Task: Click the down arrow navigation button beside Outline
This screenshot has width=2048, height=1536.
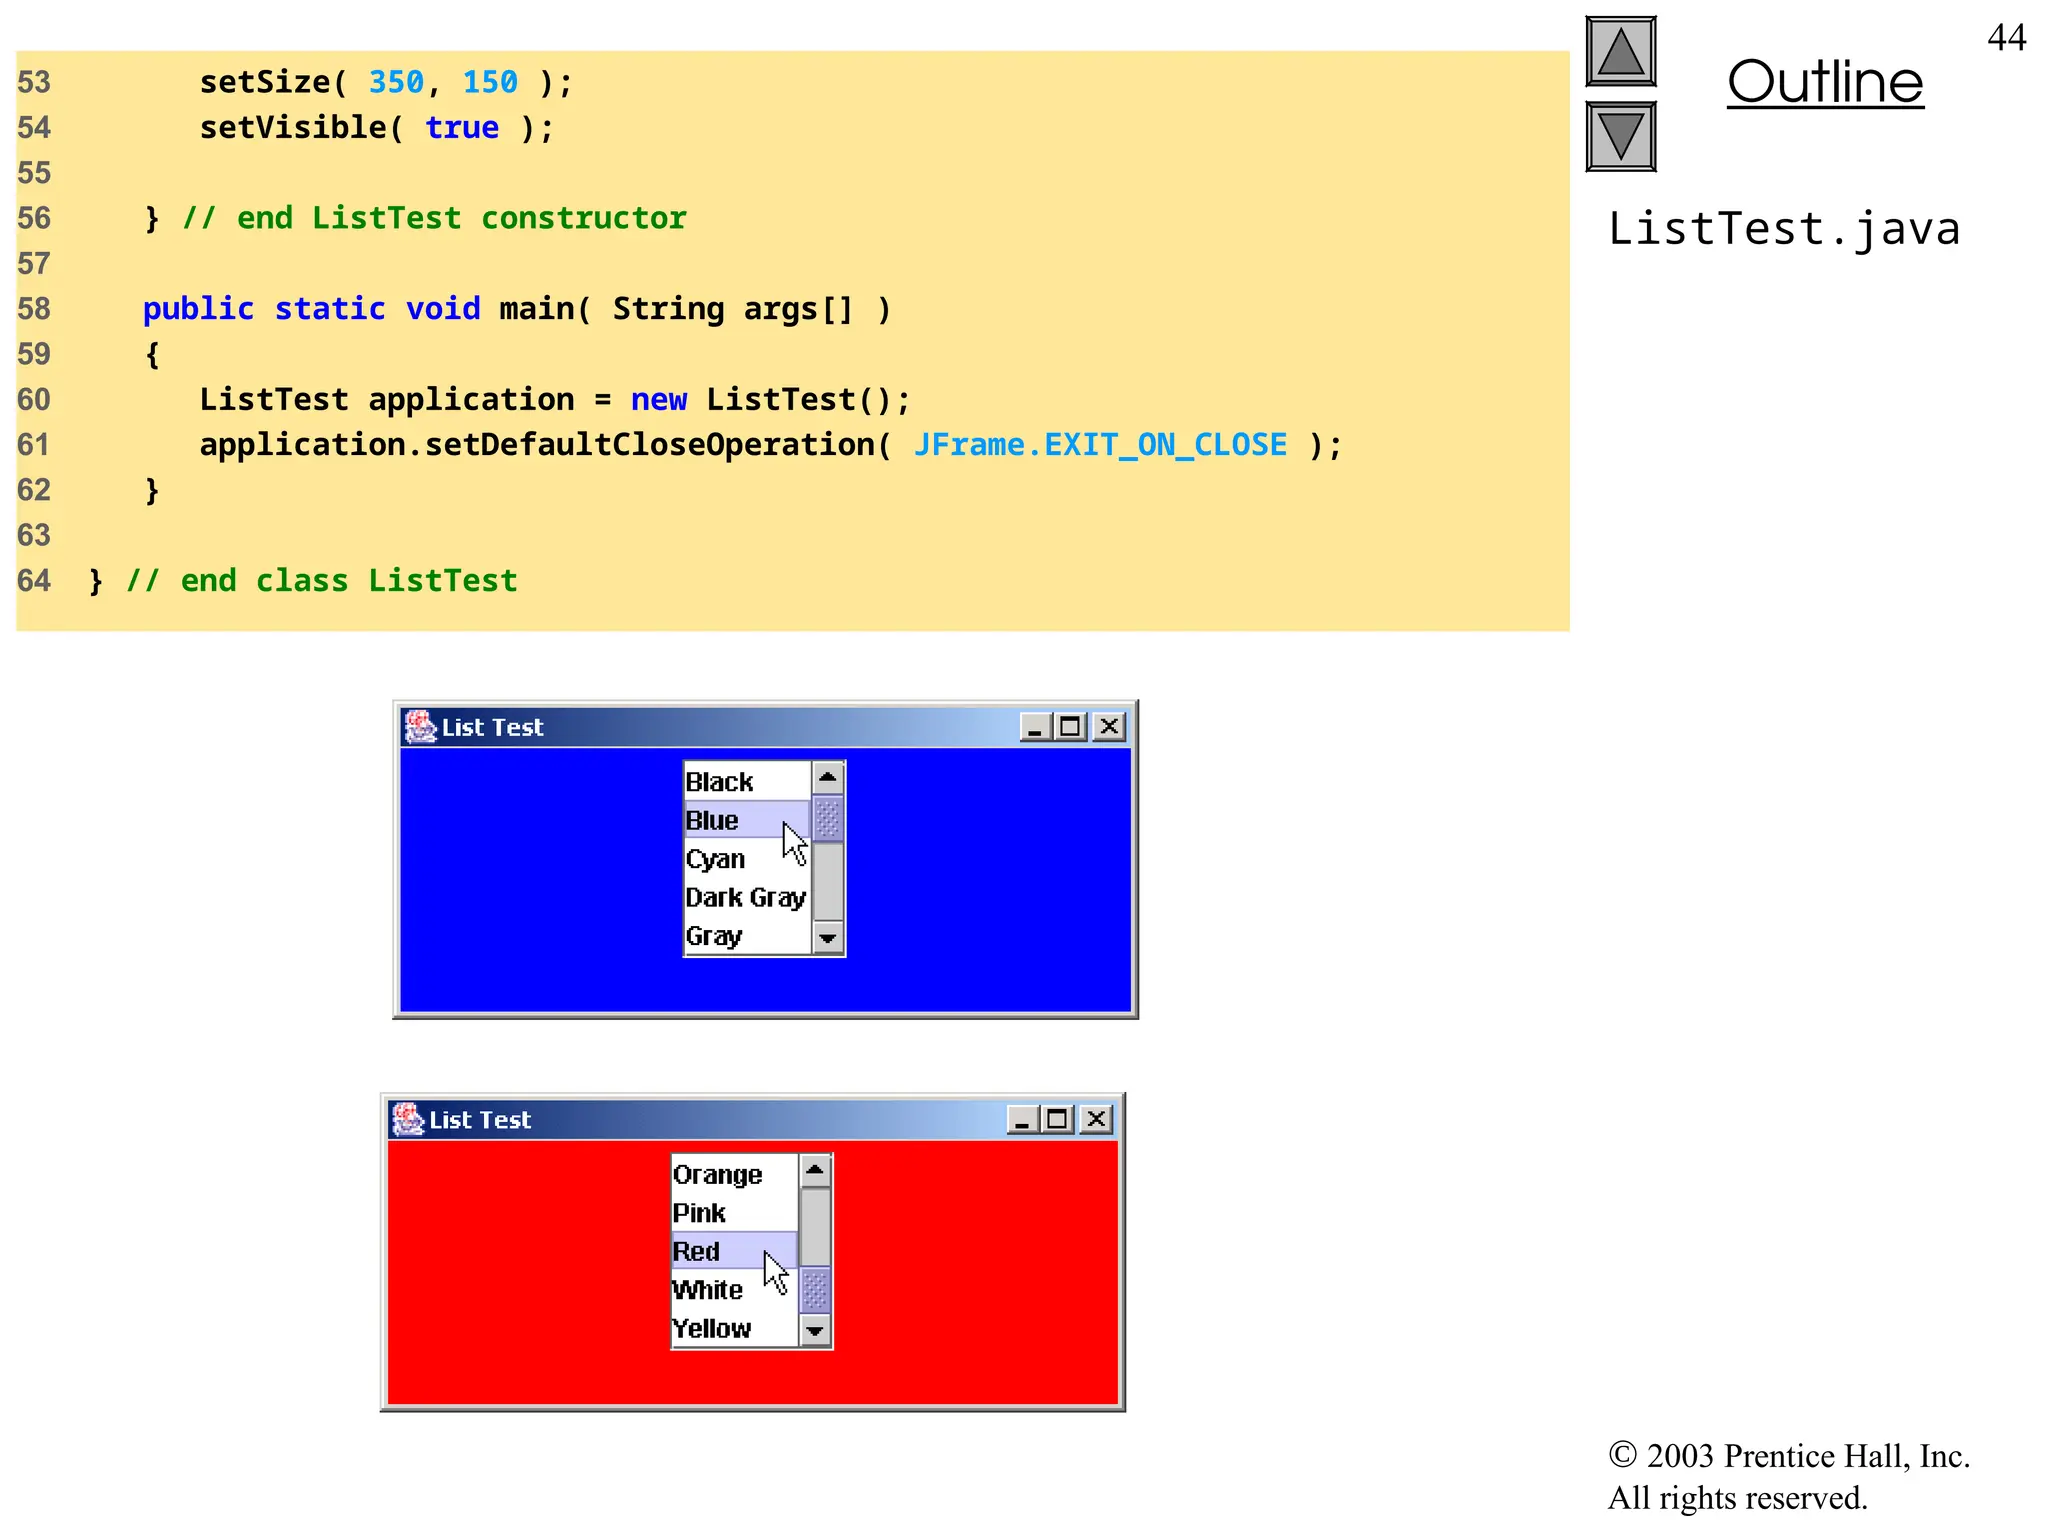Action: (1620, 137)
